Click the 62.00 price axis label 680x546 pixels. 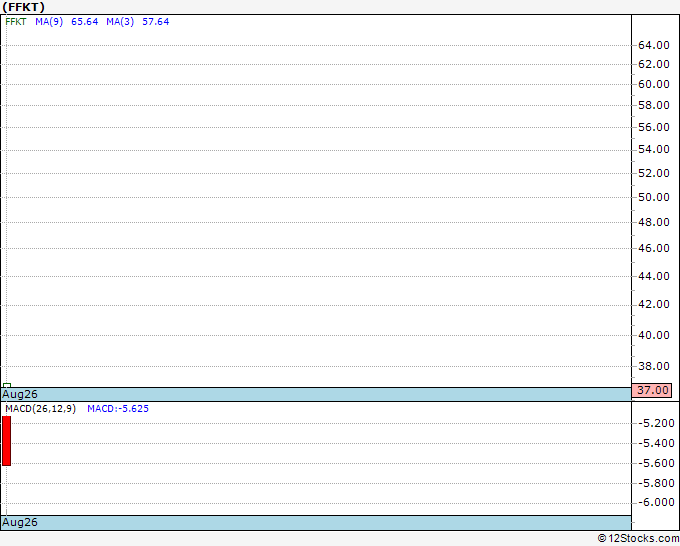[x=654, y=64]
